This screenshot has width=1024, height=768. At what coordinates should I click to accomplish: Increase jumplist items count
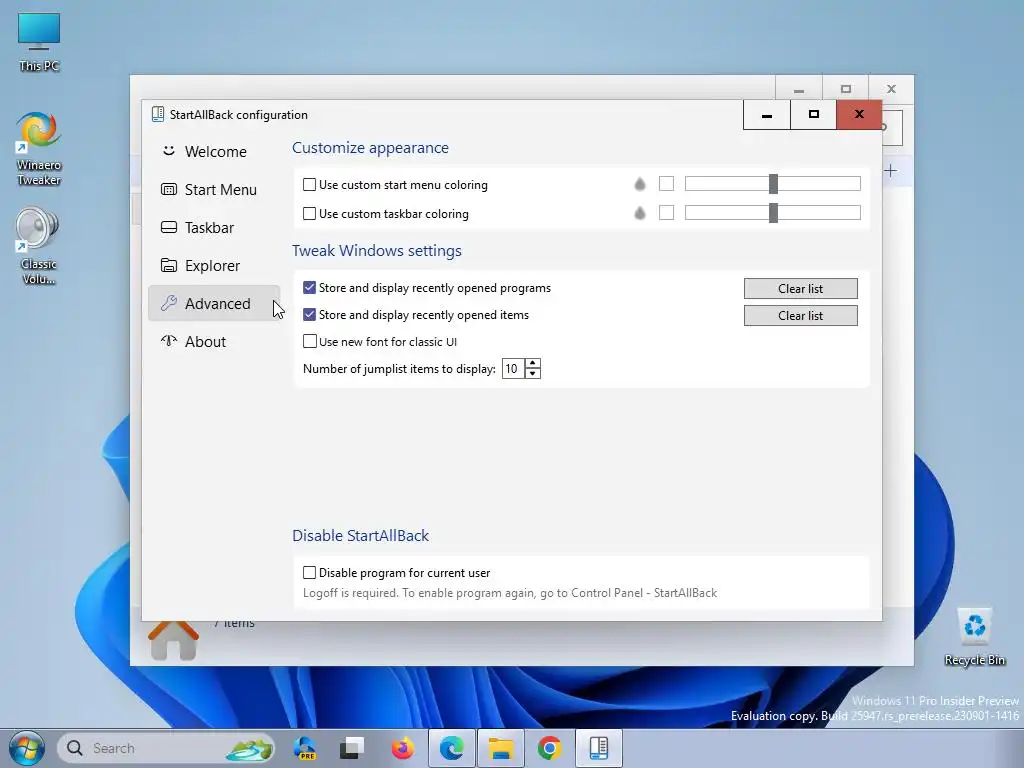click(x=533, y=364)
